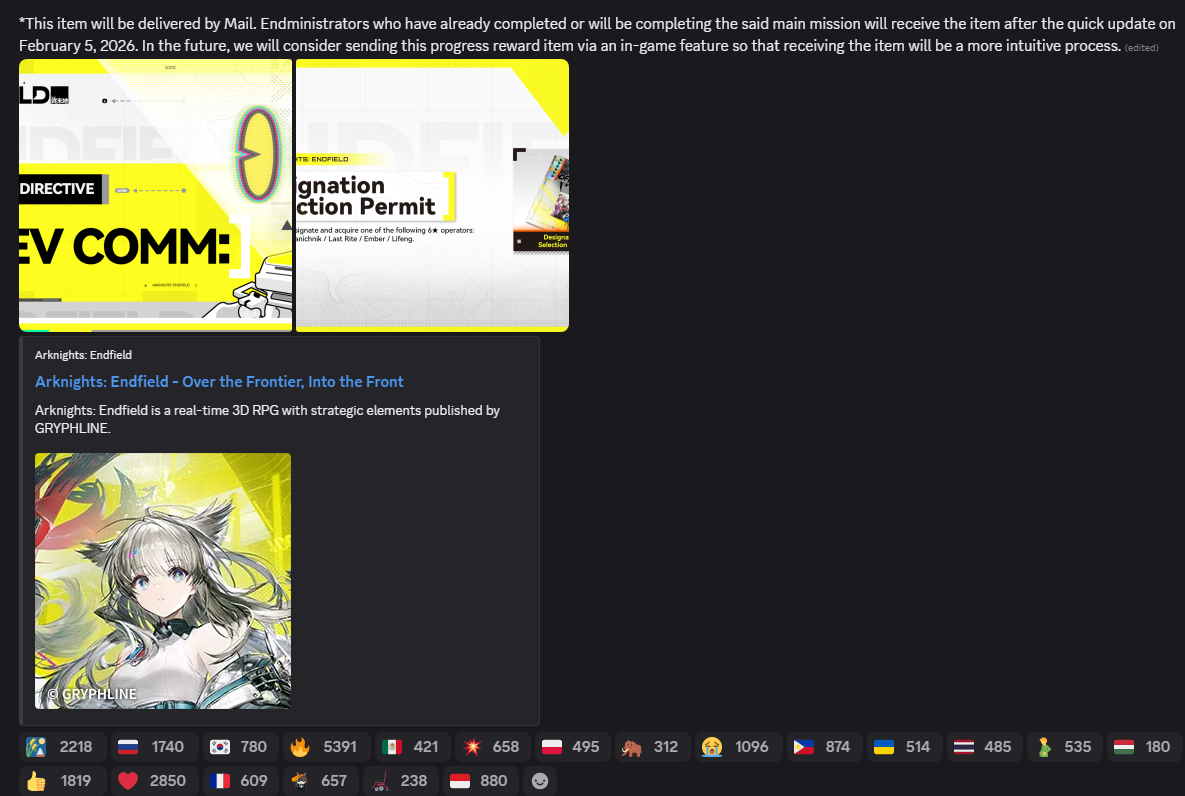
Task: Click the France flag reaction with 609
Action: pyautogui.click(x=240, y=780)
